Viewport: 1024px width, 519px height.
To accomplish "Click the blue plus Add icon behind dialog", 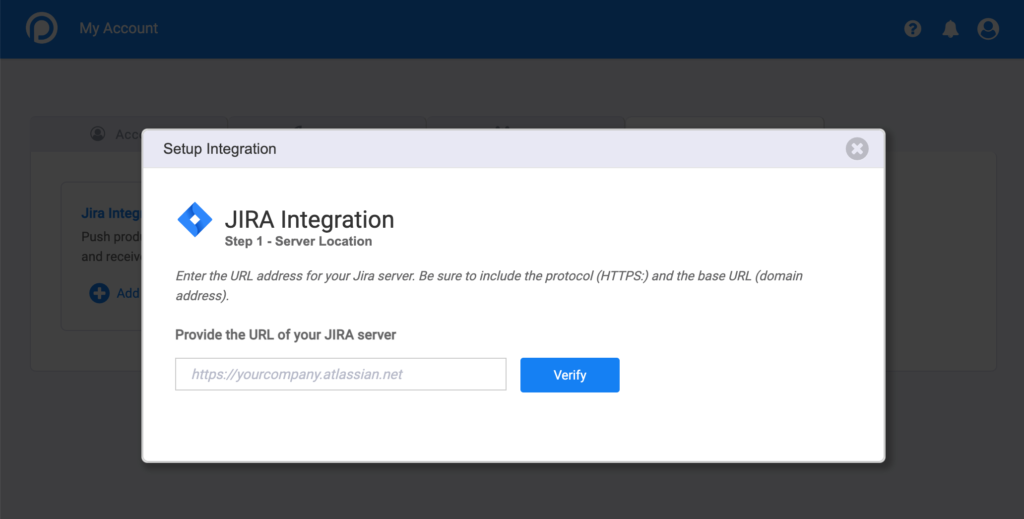I will pyautogui.click(x=99, y=293).
